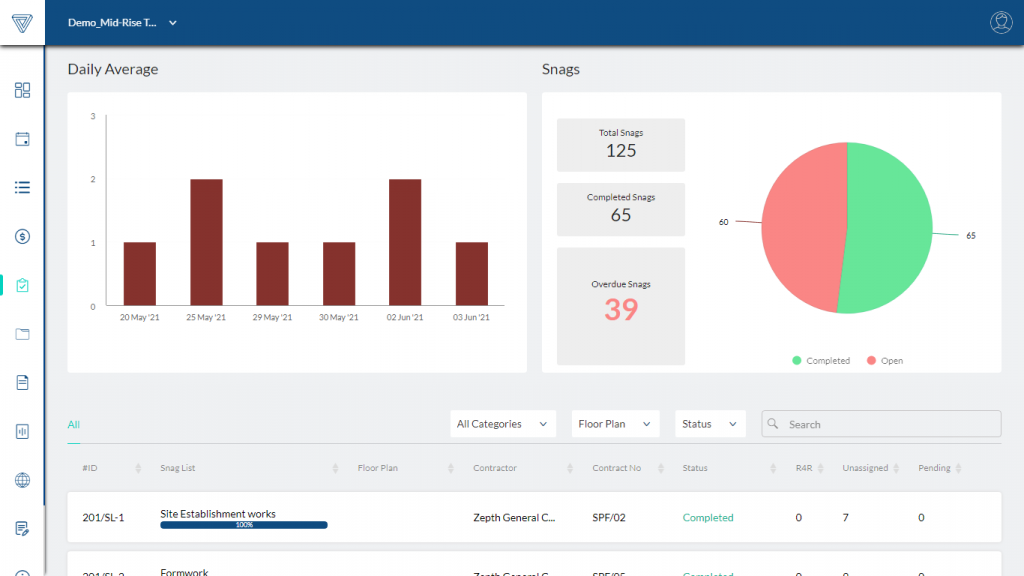
Task: Click the Formwork snag list entry
Action: click(185, 571)
